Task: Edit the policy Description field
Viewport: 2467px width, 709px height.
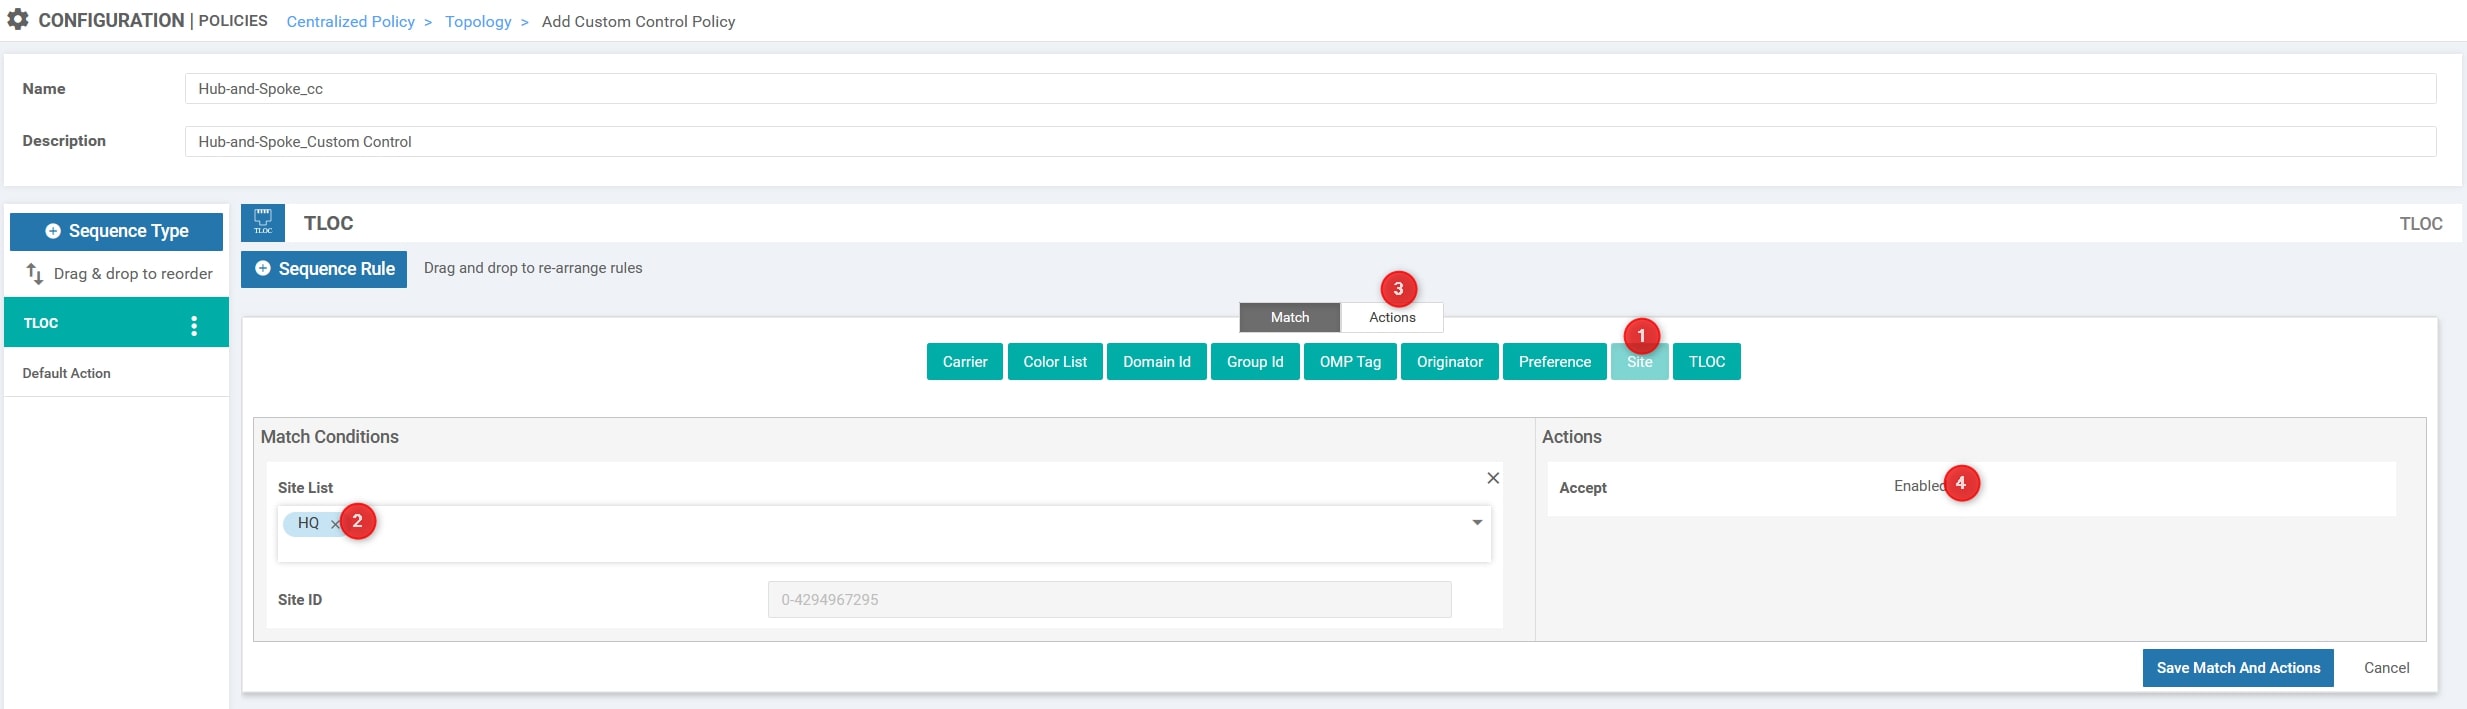Action: pos(1310,141)
